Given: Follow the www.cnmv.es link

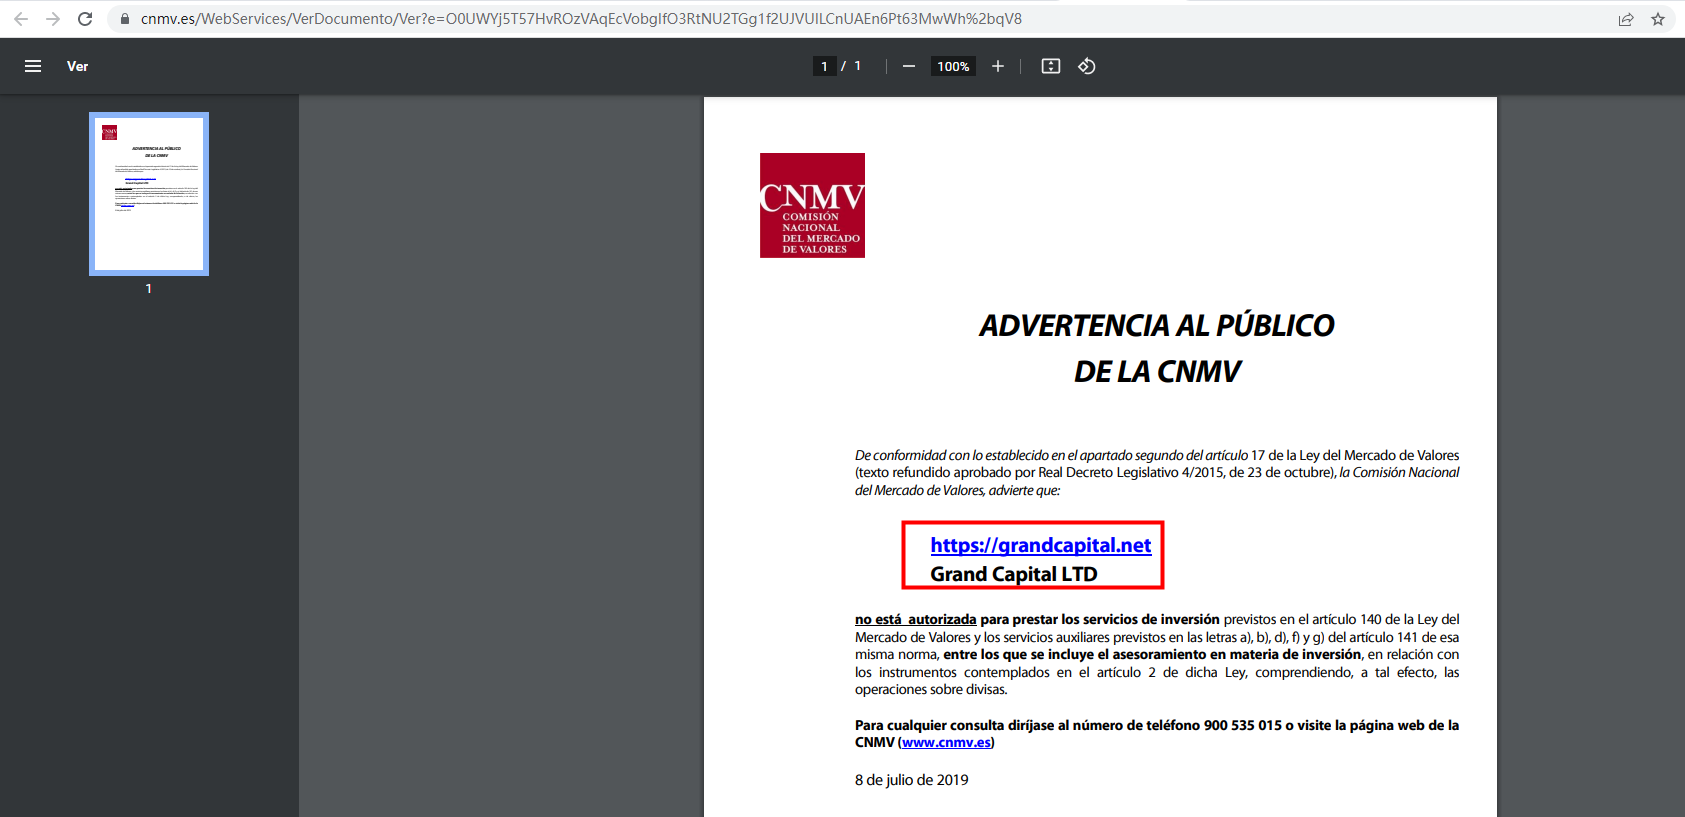Looking at the screenshot, I should tap(946, 742).
